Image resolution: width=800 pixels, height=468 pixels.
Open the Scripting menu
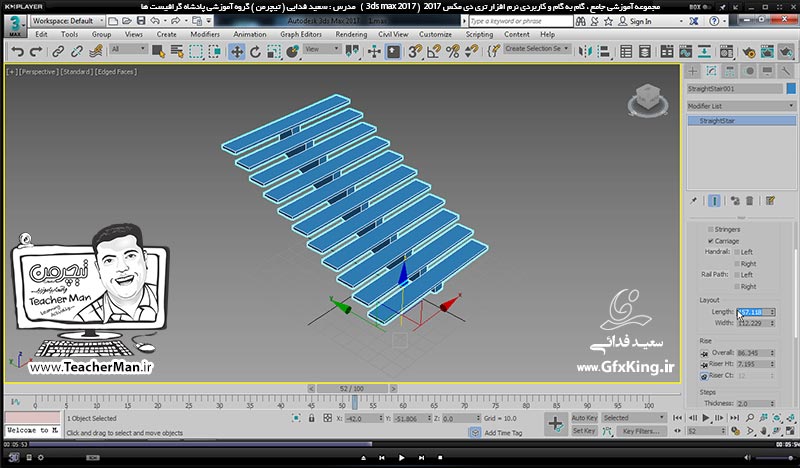tap(479, 34)
